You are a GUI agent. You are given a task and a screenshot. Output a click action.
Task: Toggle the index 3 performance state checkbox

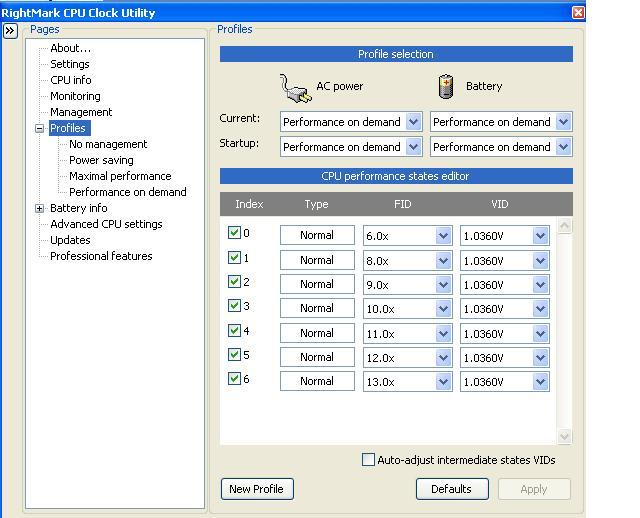(235, 306)
